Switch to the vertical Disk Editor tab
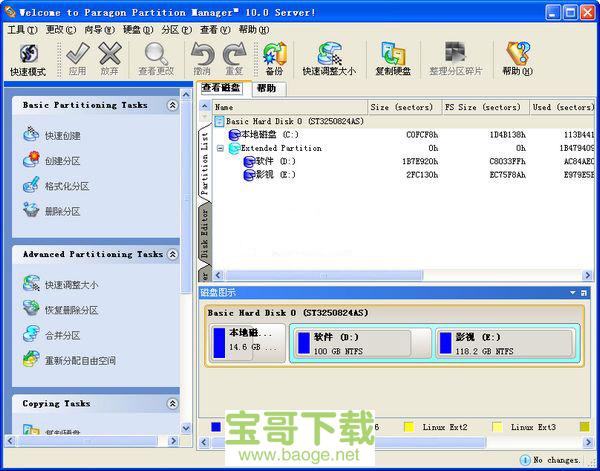This screenshot has height=471, width=600. (x=205, y=233)
